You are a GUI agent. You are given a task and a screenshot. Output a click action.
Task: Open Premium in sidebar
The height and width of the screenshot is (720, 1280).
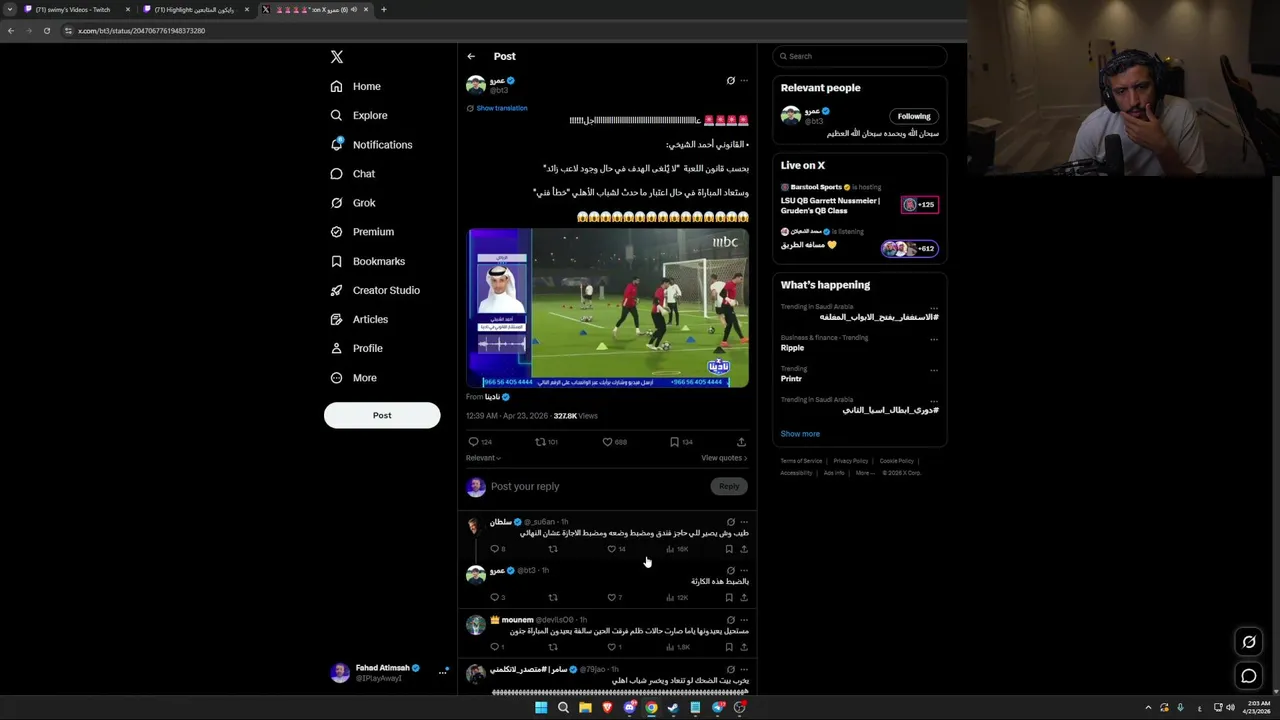click(361, 232)
